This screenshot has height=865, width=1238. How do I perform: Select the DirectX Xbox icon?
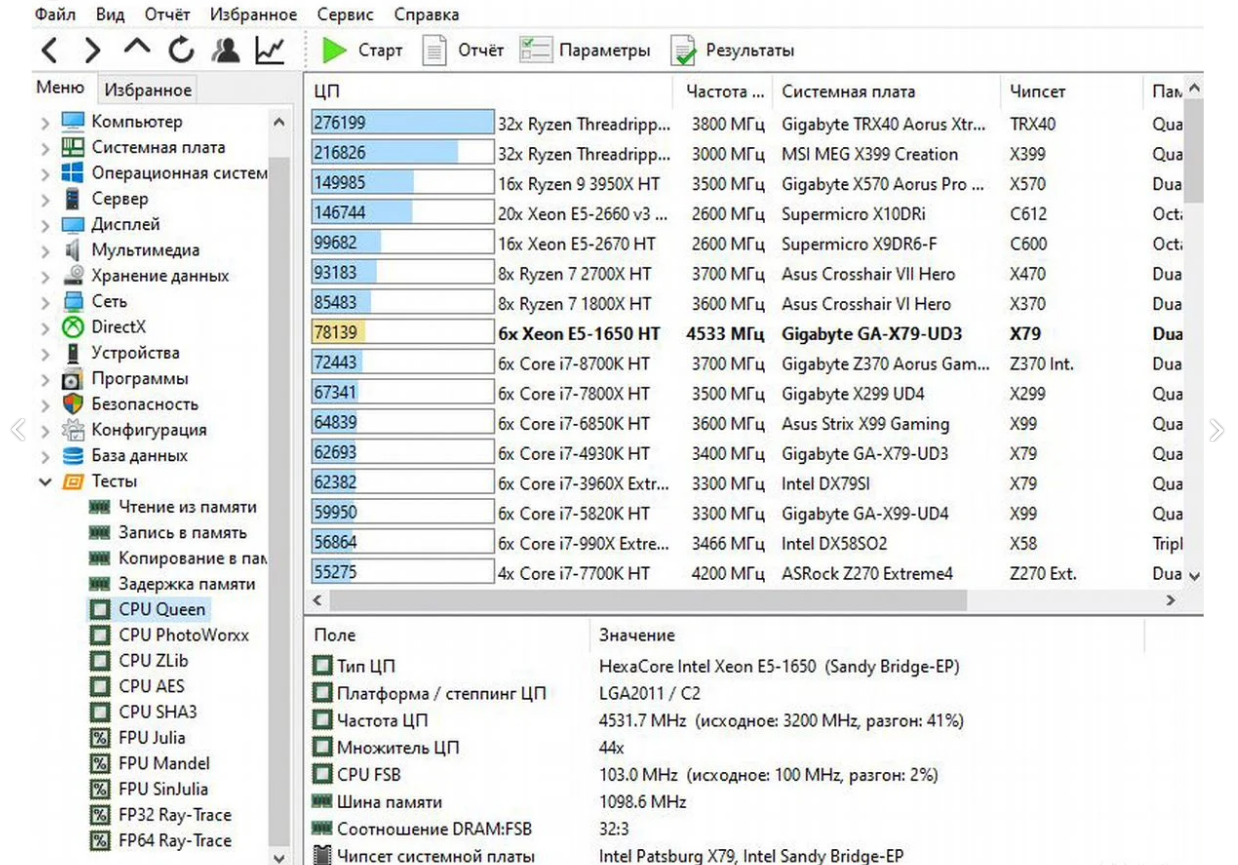coord(73,327)
